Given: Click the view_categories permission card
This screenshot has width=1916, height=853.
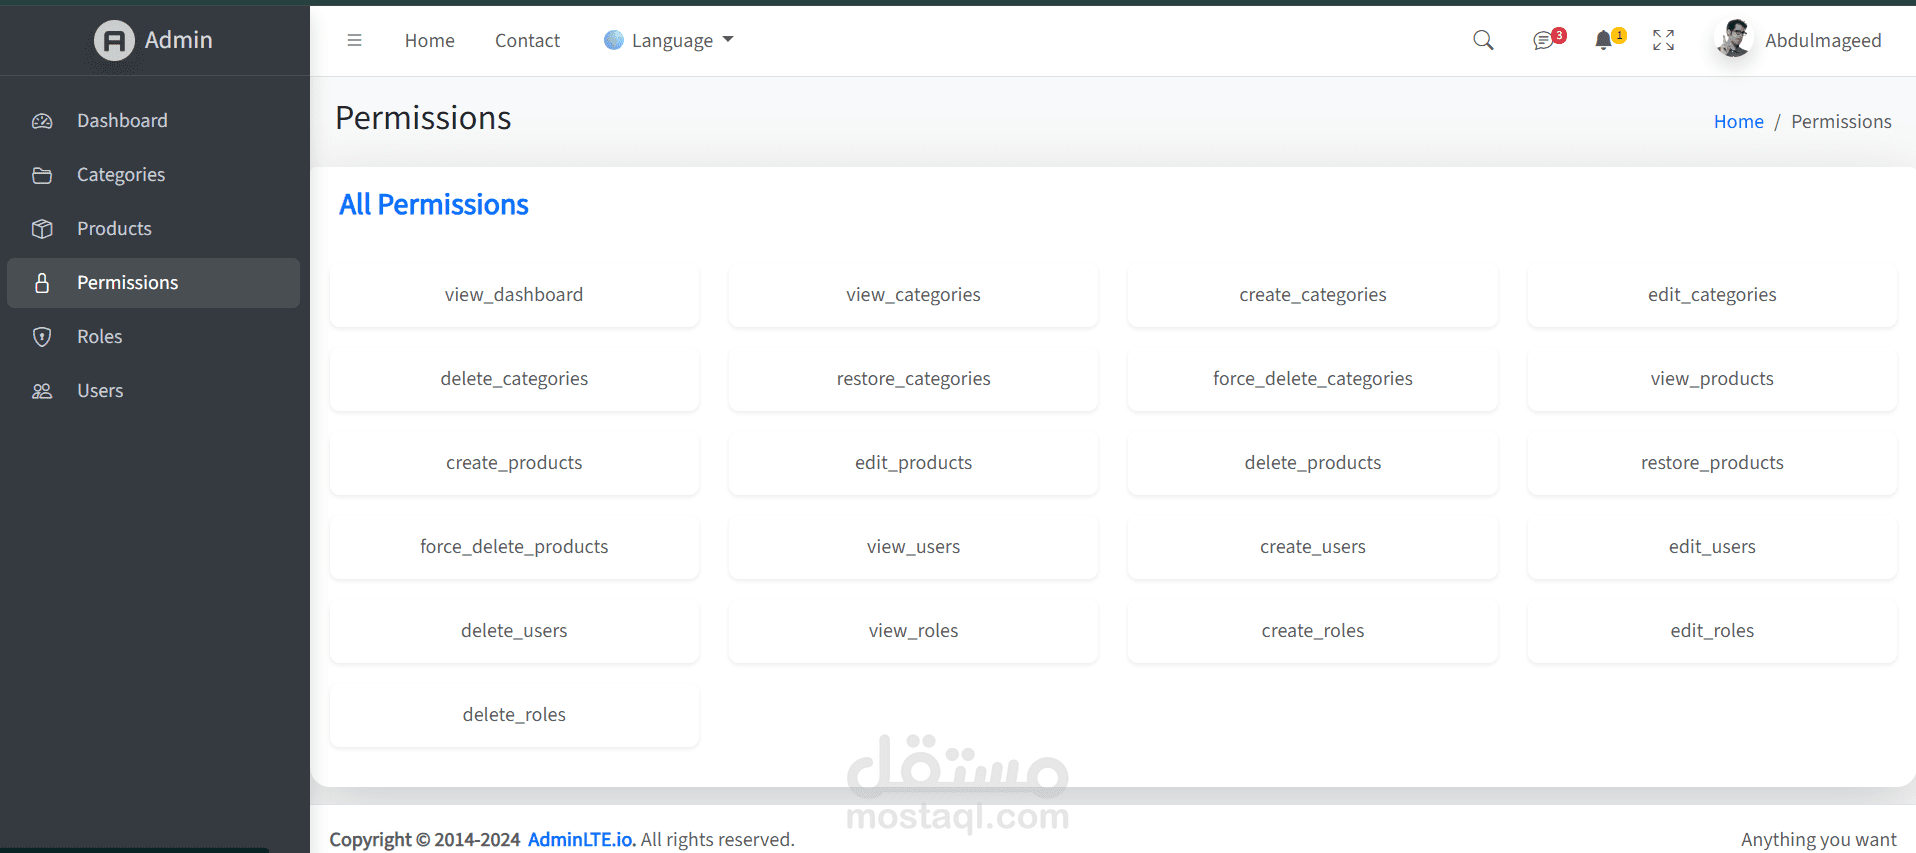Looking at the screenshot, I should [x=913, y=295].
